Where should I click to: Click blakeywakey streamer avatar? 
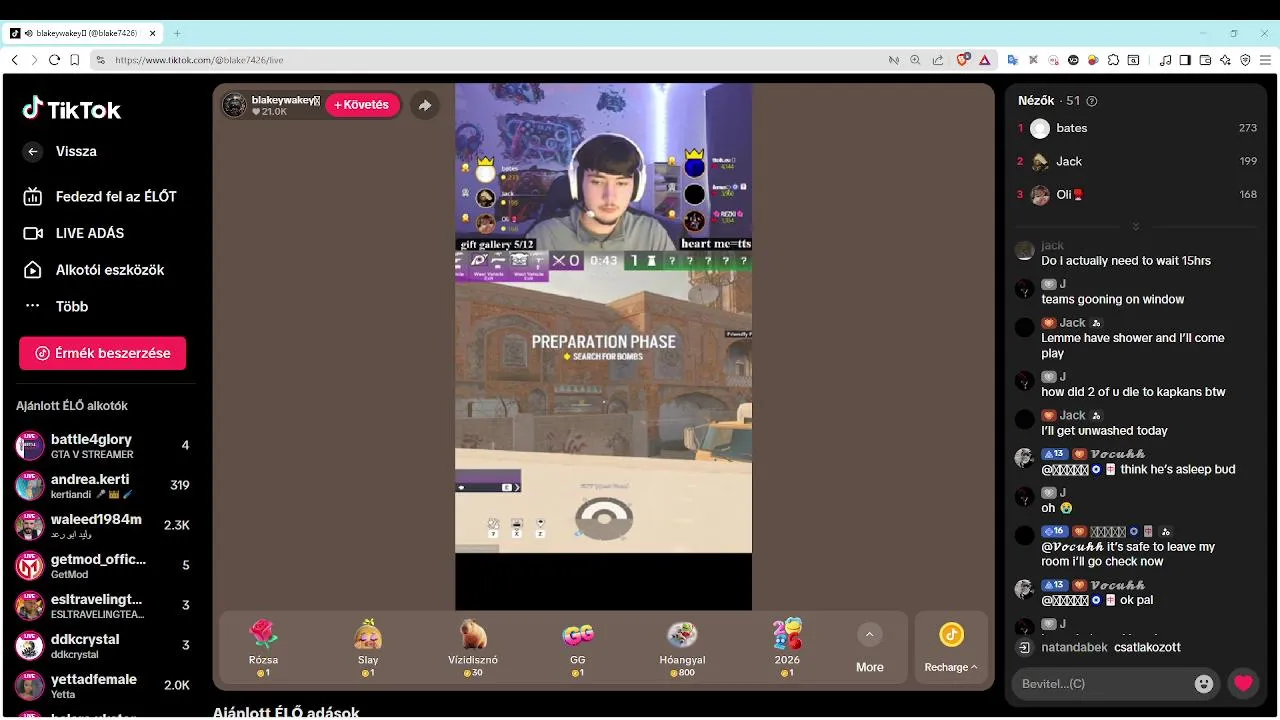(x=234, y=105)
